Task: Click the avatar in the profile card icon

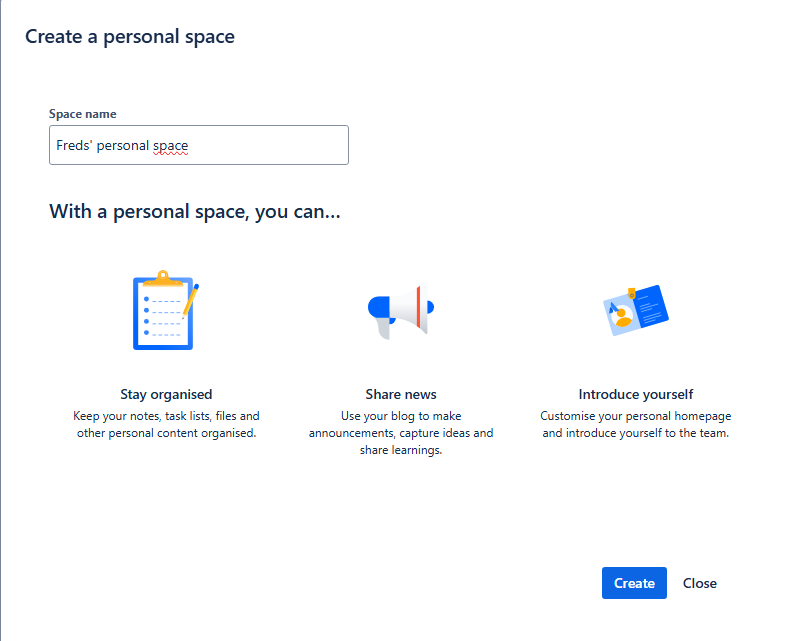Action: coord(621,317)
